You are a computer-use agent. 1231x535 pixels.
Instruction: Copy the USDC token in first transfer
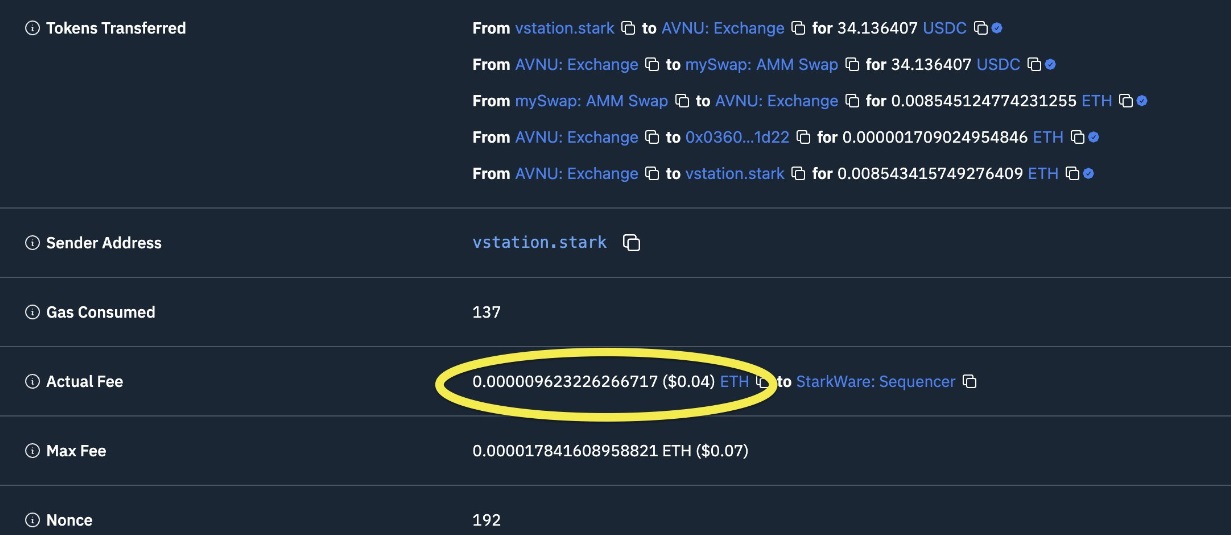(x=981, y=29)
